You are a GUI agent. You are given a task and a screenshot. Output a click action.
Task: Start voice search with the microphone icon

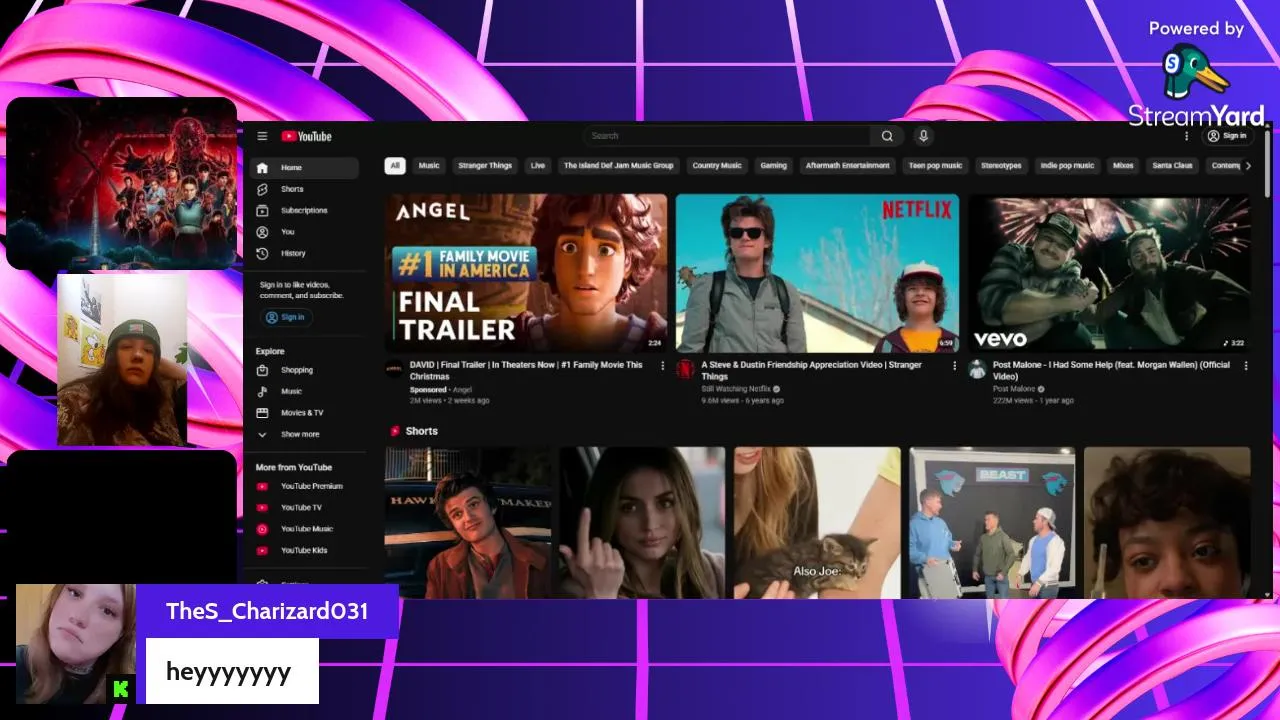coord(924,136)
